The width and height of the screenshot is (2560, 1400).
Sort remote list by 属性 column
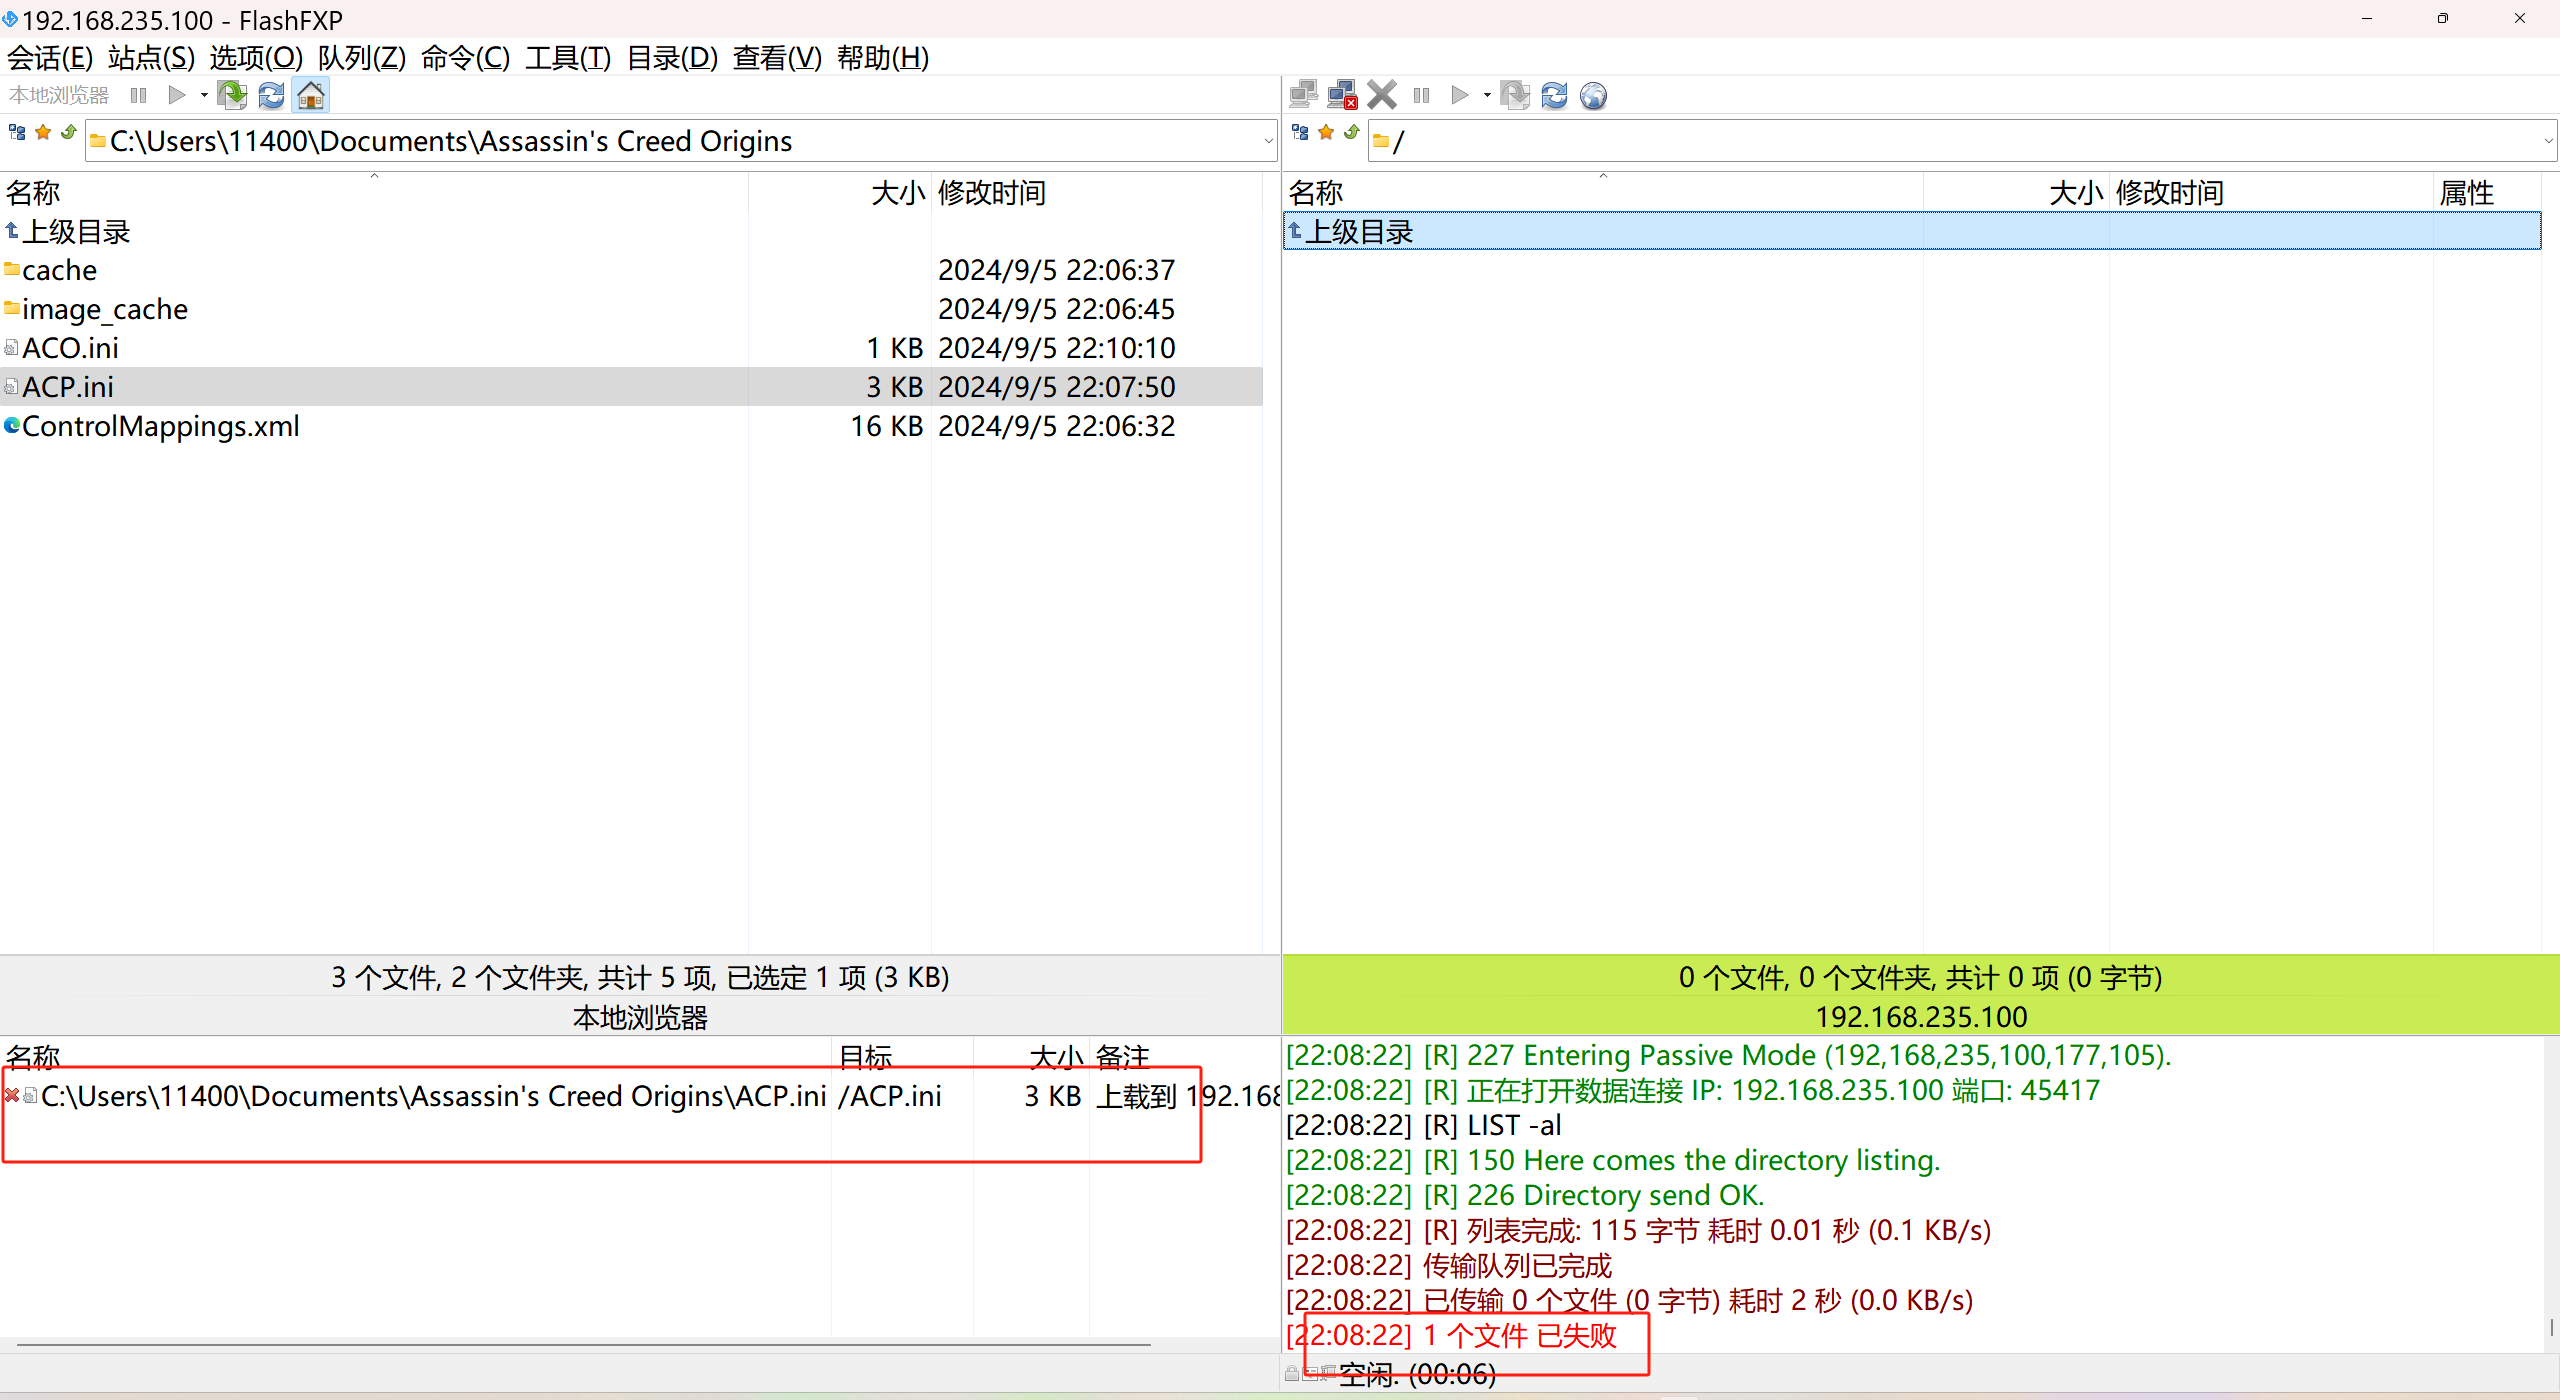[x=2466, y=193]
